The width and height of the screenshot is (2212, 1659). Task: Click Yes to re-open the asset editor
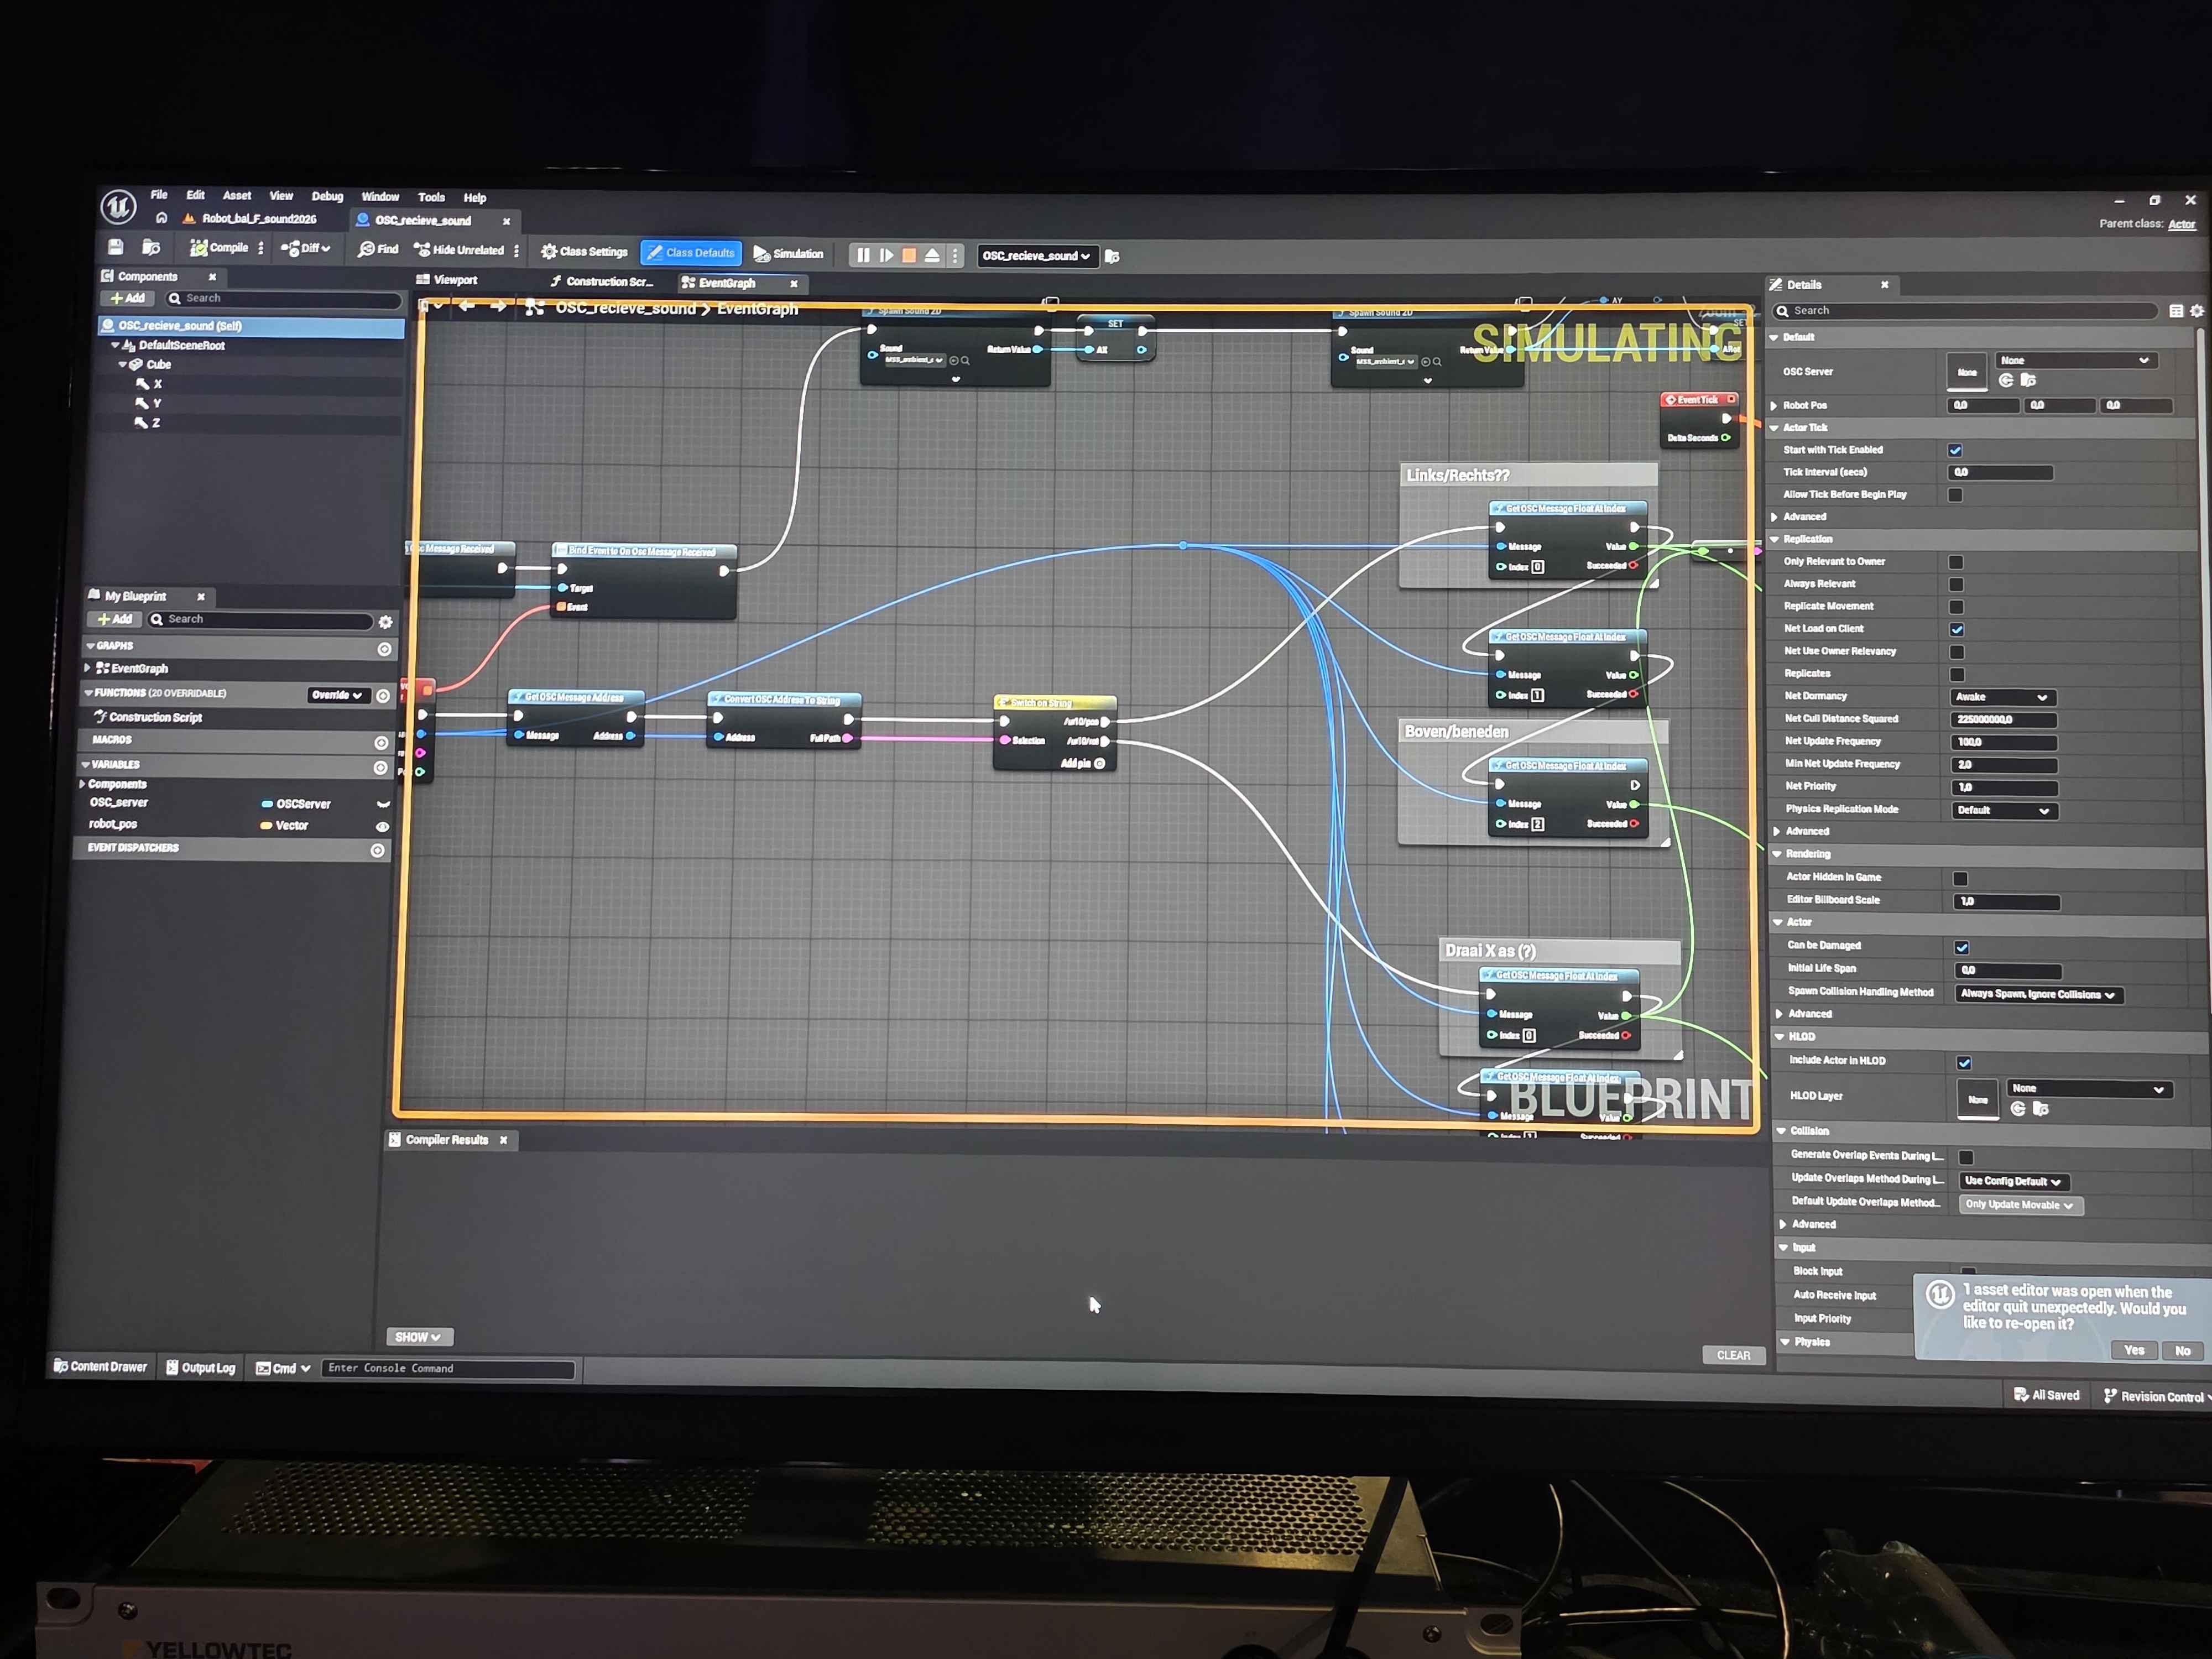click(2134, 1349)
